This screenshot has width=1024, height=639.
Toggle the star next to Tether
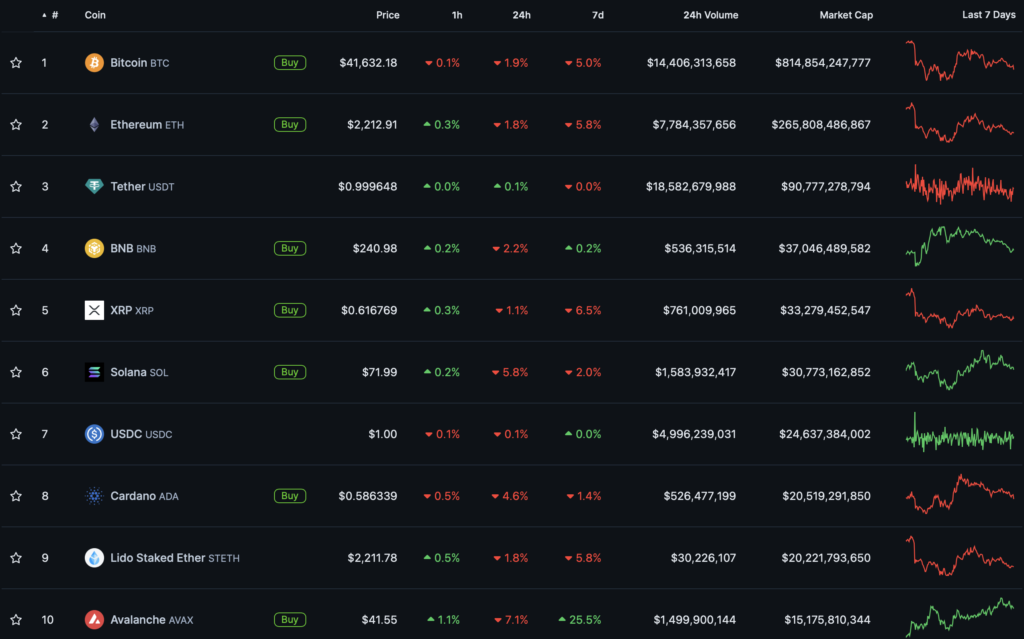point(16,187)
